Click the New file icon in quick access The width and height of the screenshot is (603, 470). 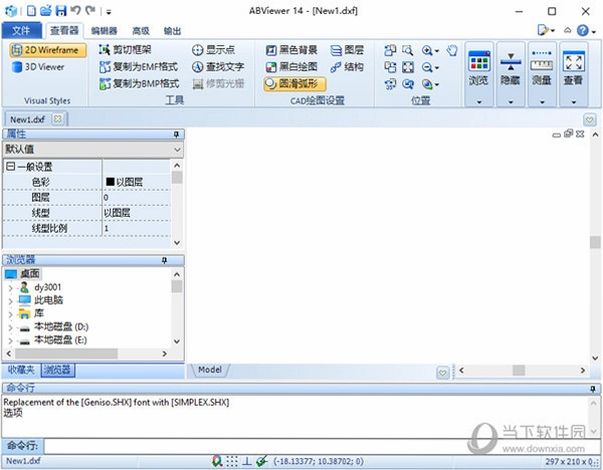[x=32, y=11]
